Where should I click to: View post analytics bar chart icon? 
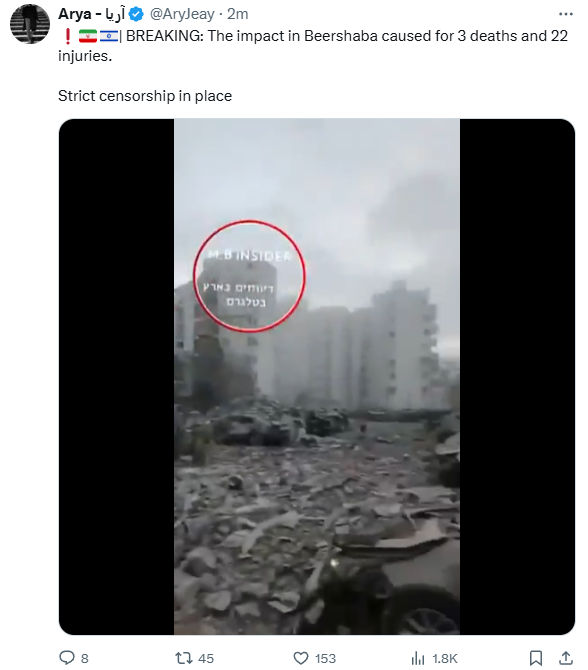pyautogui.click(x=417, y=658)
